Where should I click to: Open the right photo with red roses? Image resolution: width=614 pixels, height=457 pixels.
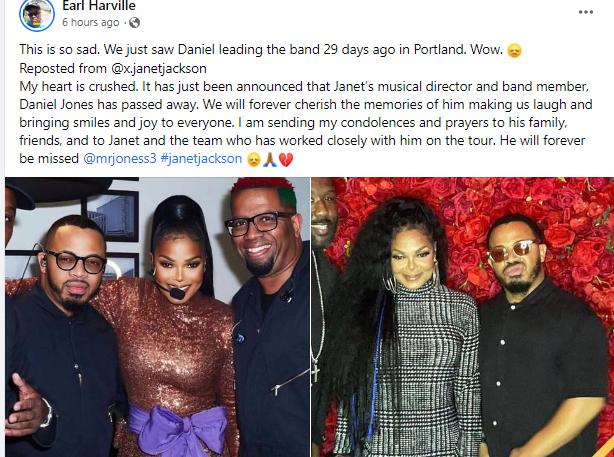tap(462, 317)
